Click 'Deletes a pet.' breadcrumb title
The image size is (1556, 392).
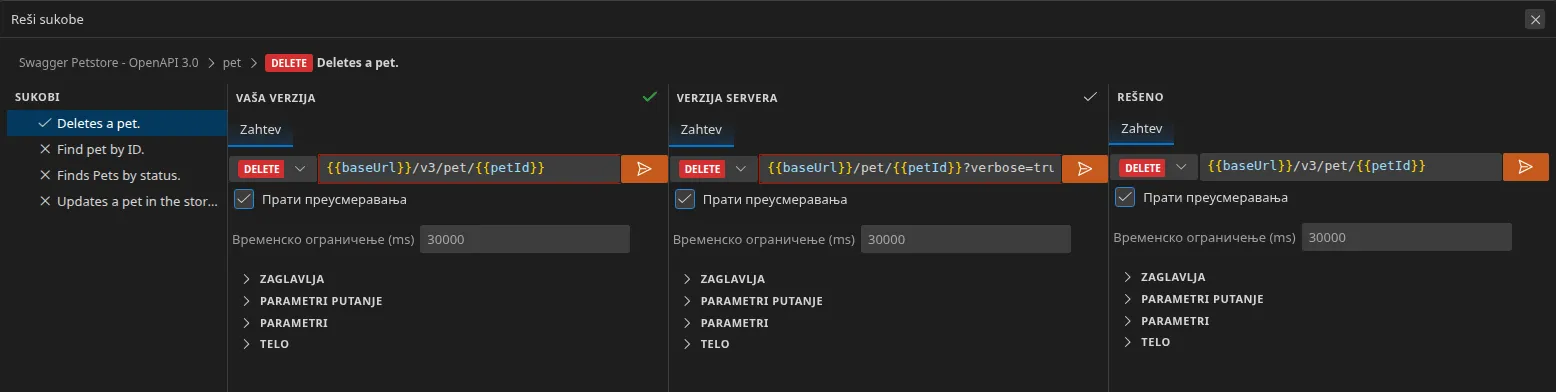pos(357,63)
